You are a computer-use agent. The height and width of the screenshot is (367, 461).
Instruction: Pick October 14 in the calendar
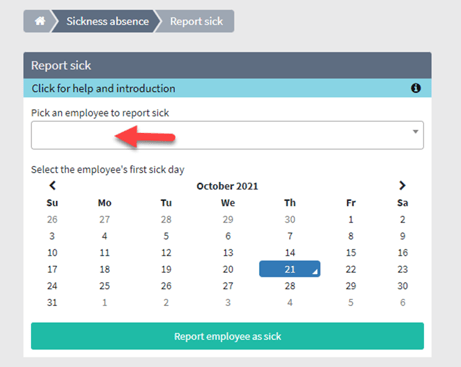[x=290, y=252]
